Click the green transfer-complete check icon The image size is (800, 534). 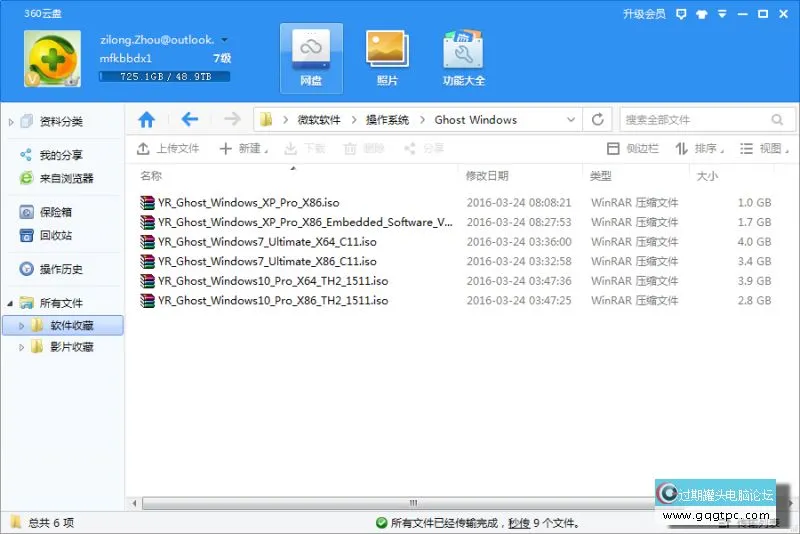point(381,523)
